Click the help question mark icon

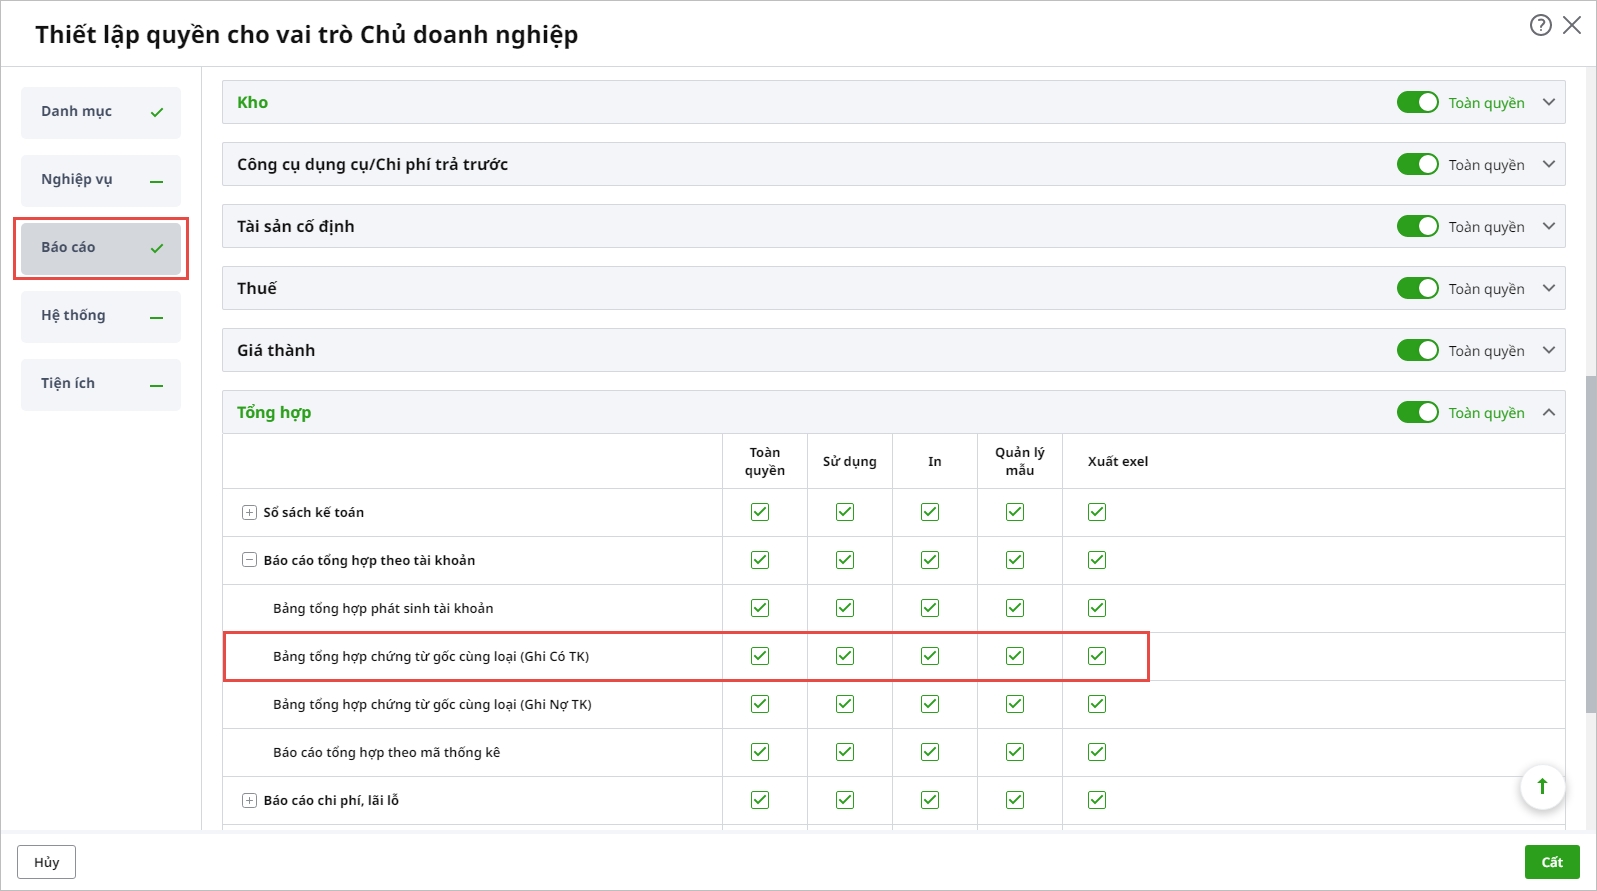1540,25
